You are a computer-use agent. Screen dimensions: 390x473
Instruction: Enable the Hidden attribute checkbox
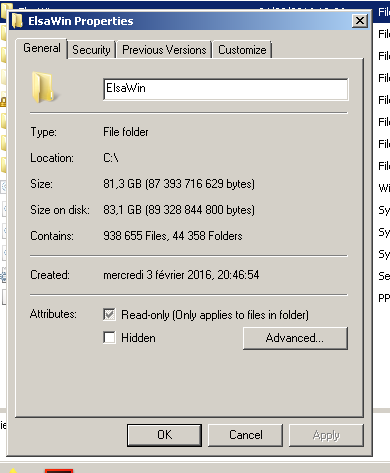(x=109, y=337)
